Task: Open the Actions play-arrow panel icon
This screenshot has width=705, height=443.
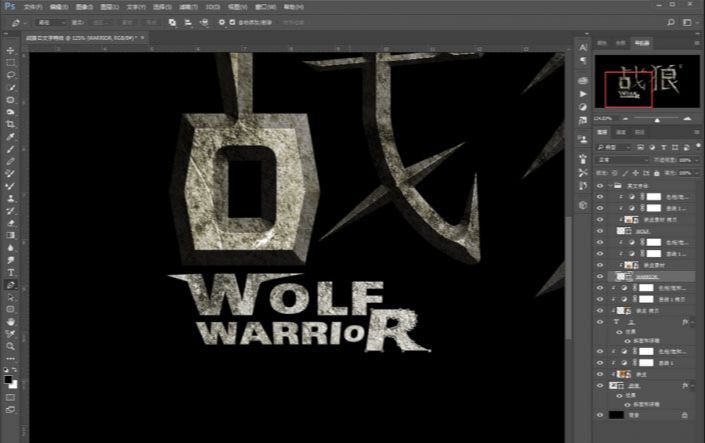Action: (583, 94)
